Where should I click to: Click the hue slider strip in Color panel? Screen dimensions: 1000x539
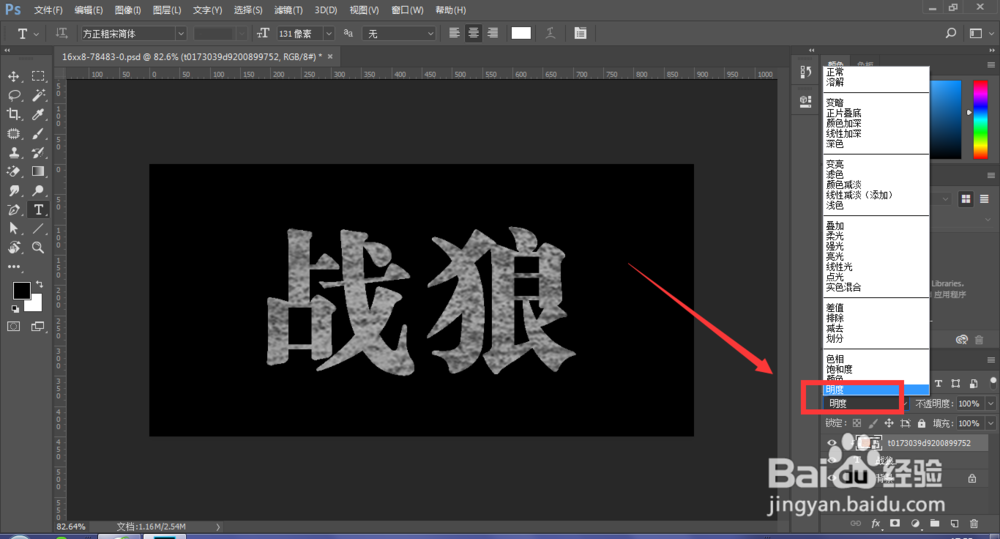(x=980, y=119)
